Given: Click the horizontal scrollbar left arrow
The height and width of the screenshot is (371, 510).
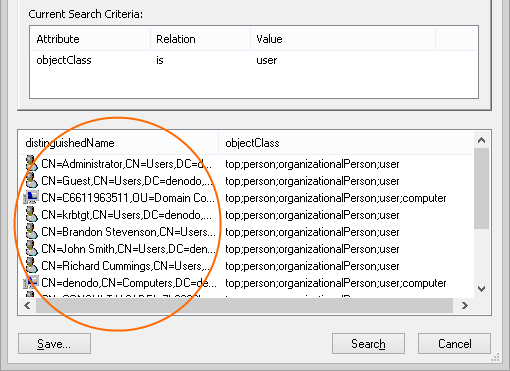Looking at the screenshot, I should click(x=27, y=305).
